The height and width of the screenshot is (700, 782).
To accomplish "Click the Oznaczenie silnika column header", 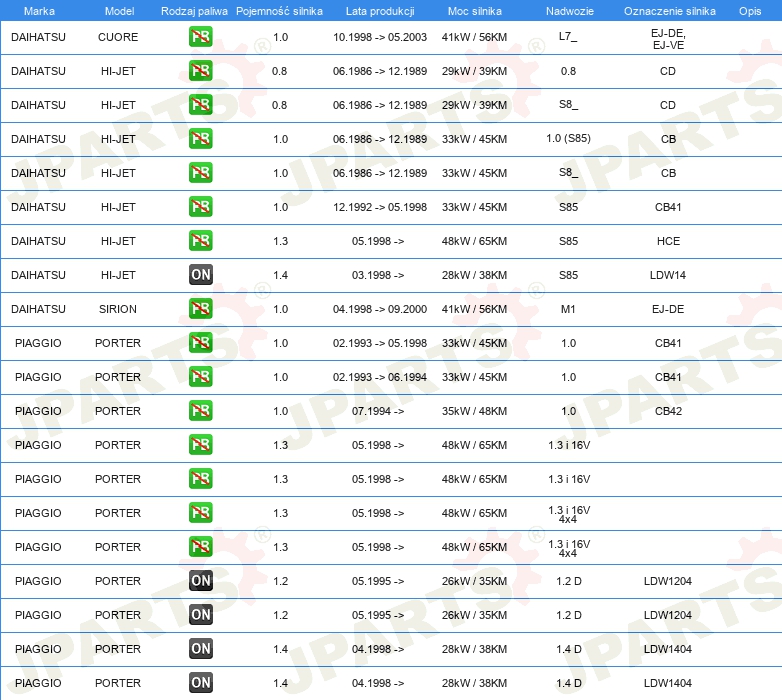I will [x=669, y=10].
